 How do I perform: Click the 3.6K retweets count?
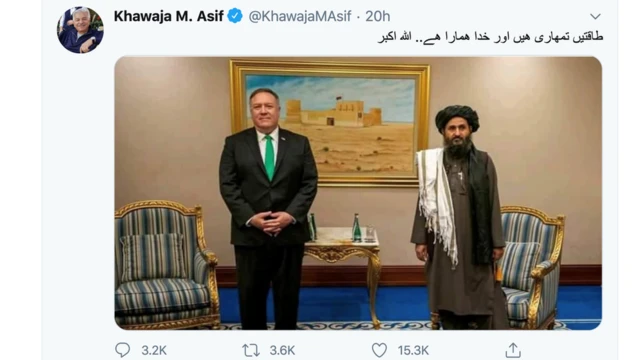[x=282, y=350]
